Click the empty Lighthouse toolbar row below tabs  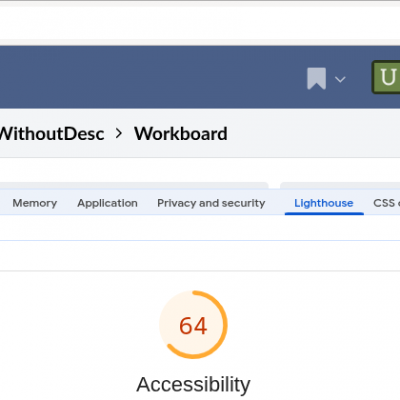(x=200, y=228)
